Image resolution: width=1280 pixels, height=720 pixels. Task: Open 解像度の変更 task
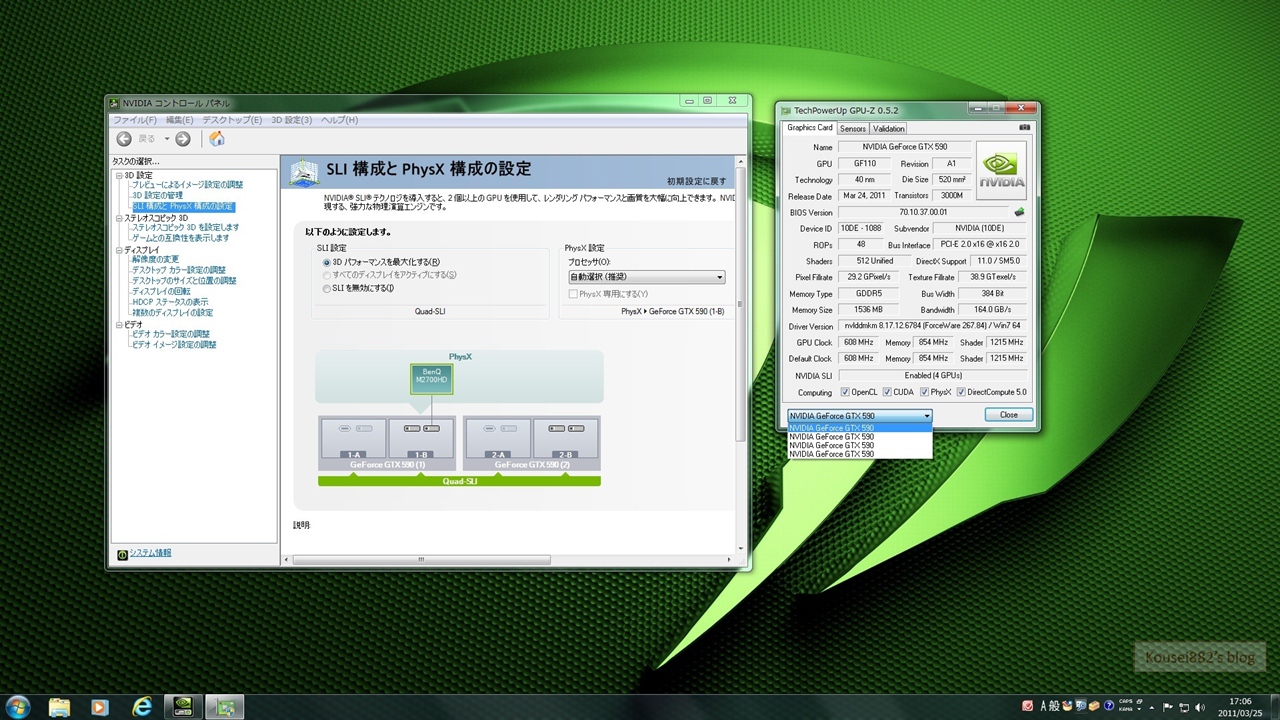(x=155, y=259)
